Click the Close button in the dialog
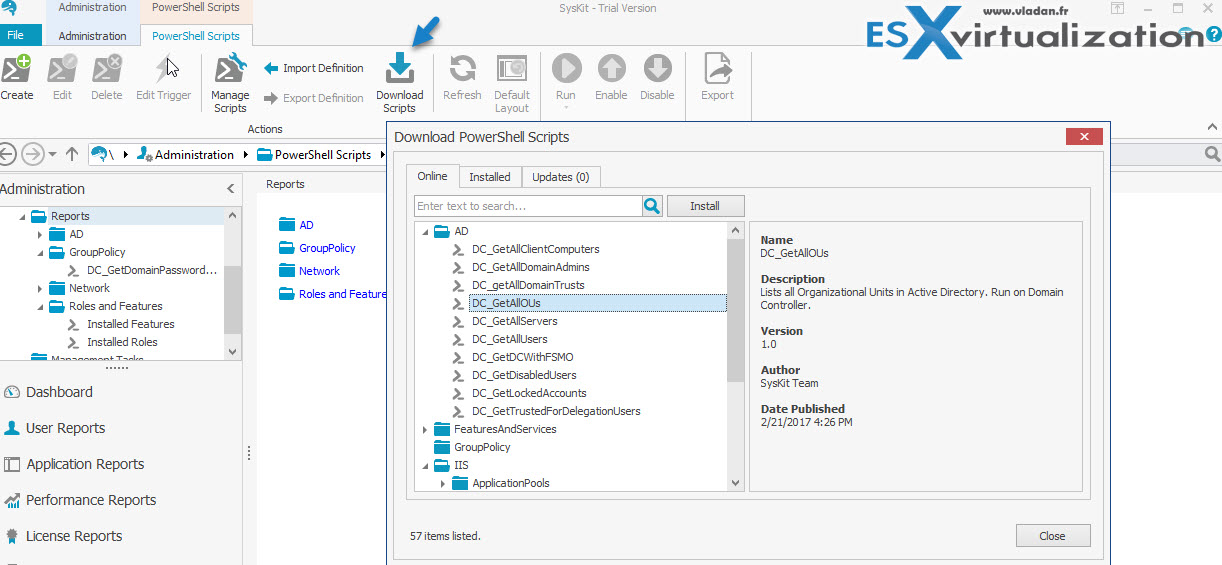1222x565 pixels. (x=1053, y=536)
